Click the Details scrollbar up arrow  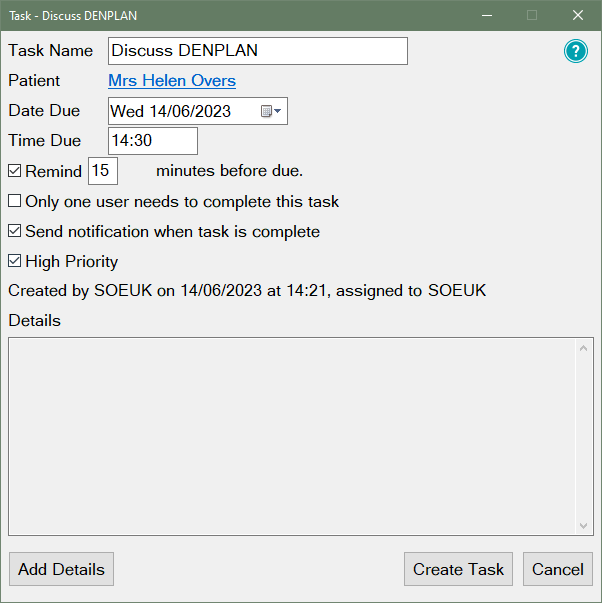pos(584,348)
